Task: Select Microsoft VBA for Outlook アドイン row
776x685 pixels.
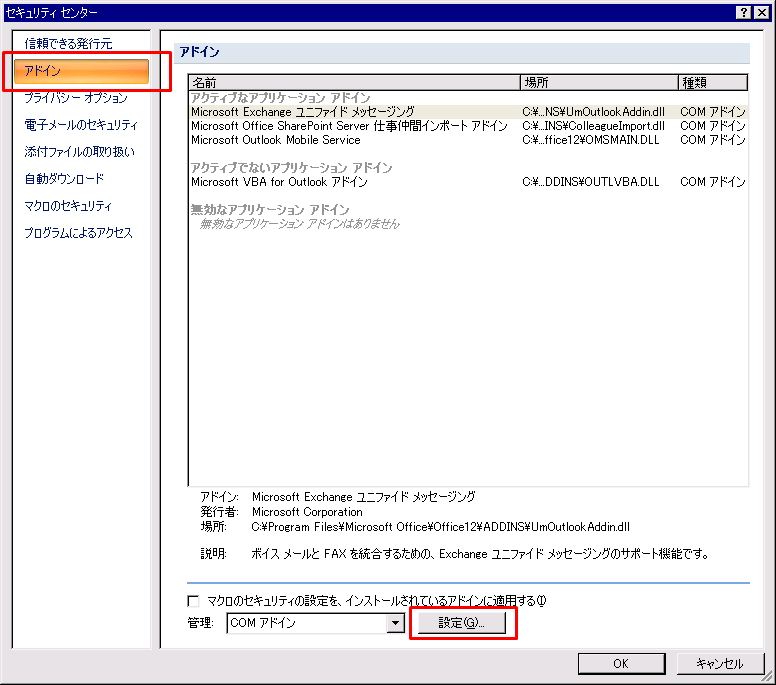Action: 468,182
